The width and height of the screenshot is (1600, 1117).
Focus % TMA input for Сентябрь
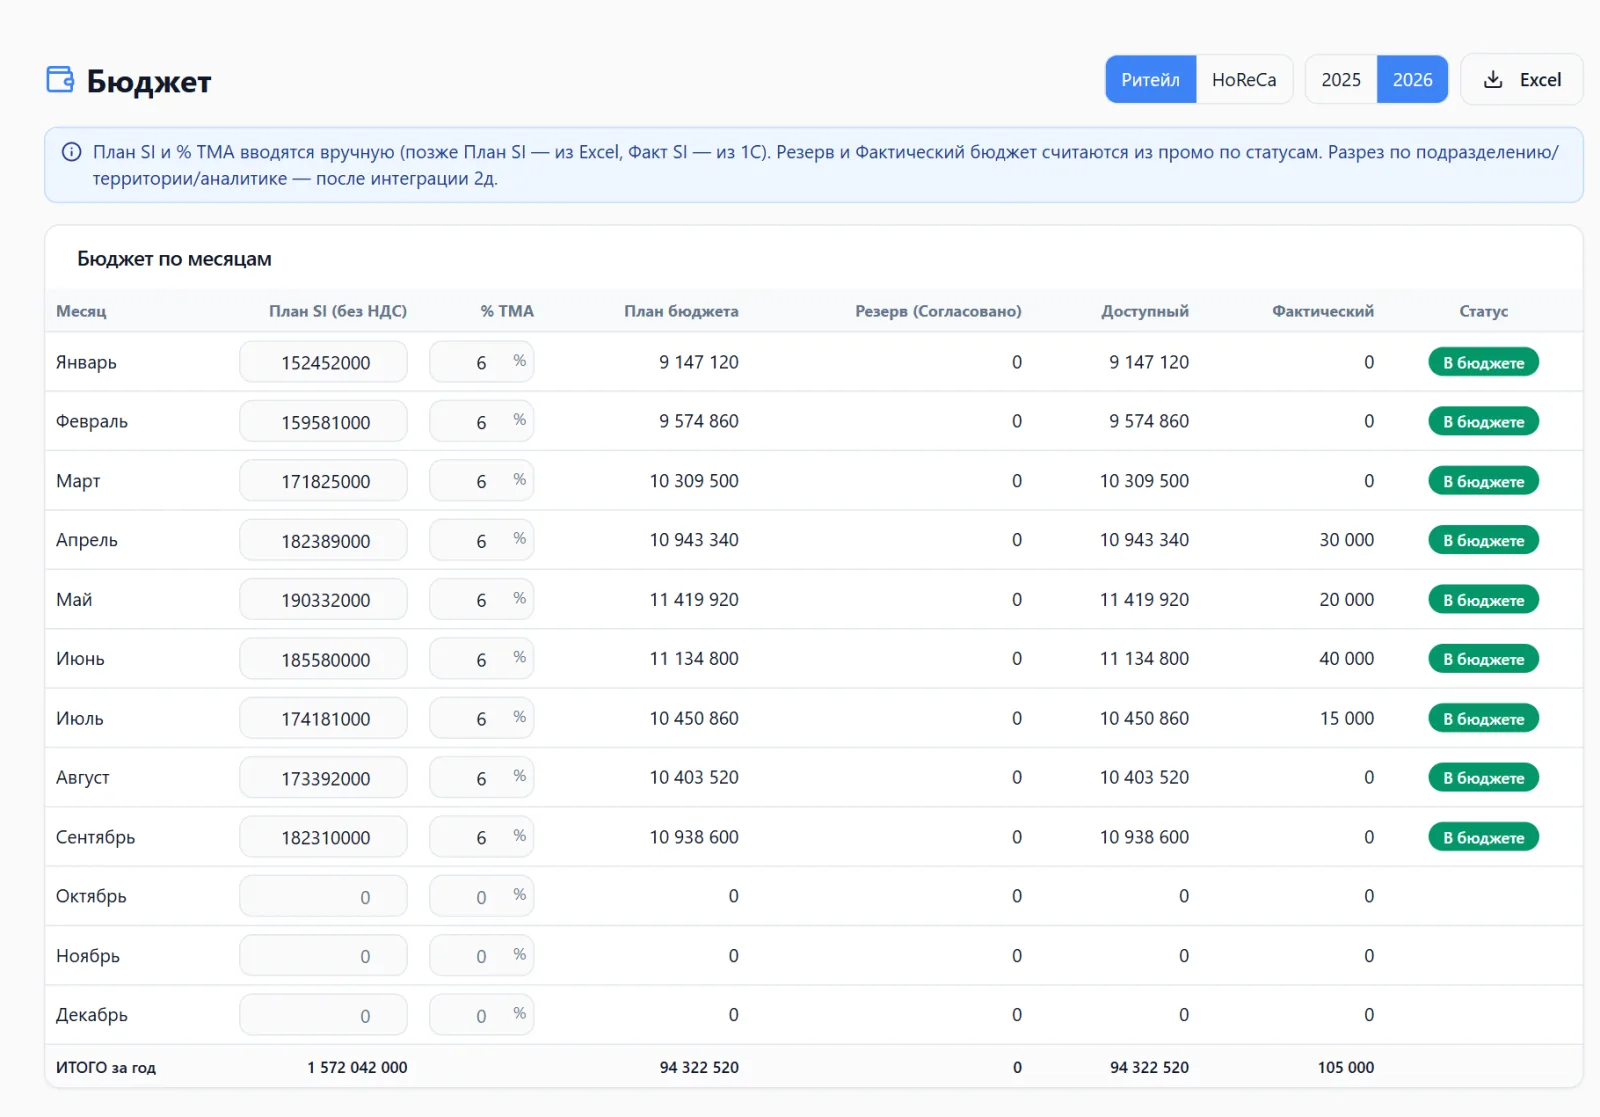481,837
